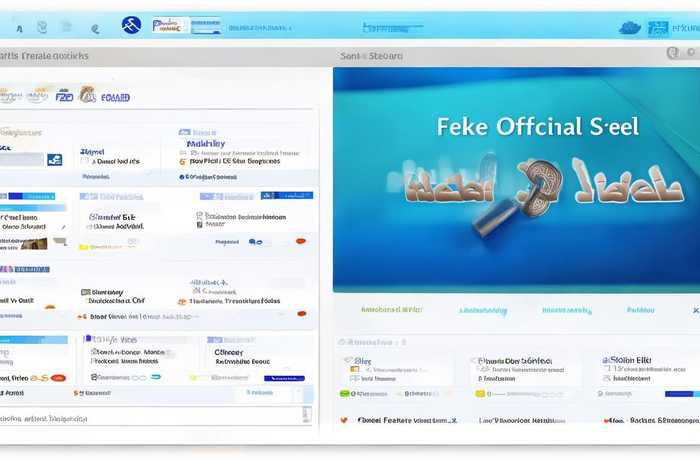This screenshot has height=470, width=700.
Task: Toggle the blue switch in the middle-right card
Action: click(256, 241)
